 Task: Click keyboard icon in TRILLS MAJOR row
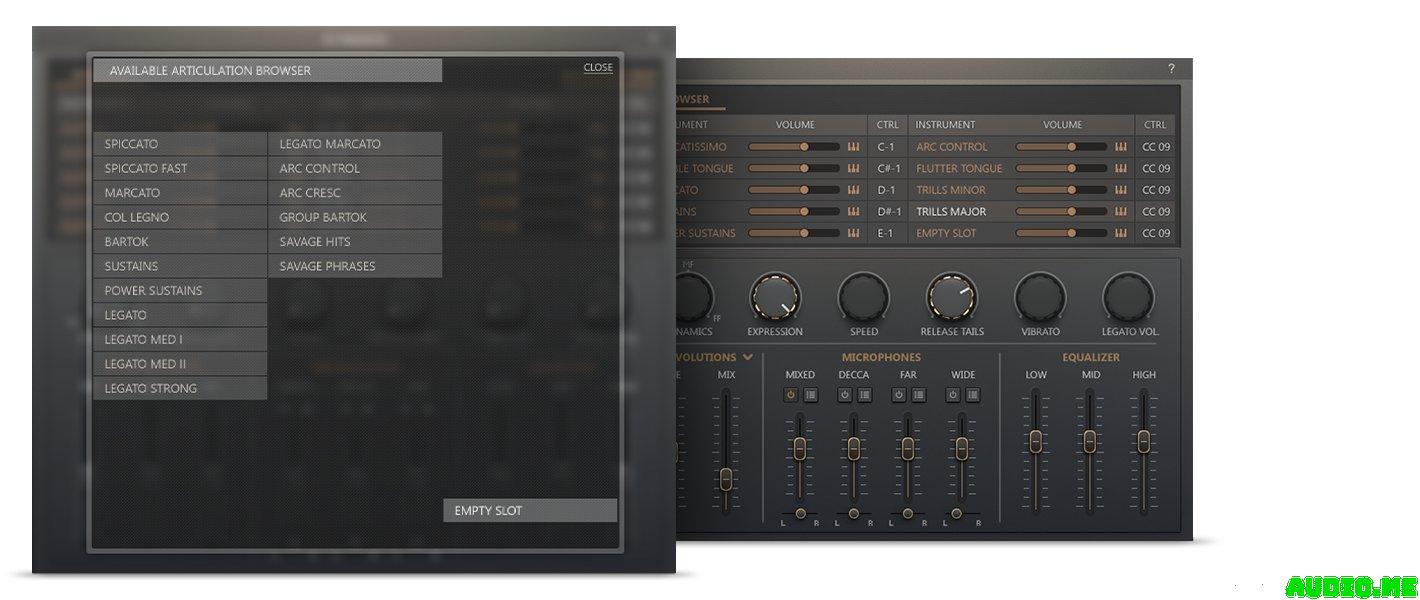(1121, 212)
